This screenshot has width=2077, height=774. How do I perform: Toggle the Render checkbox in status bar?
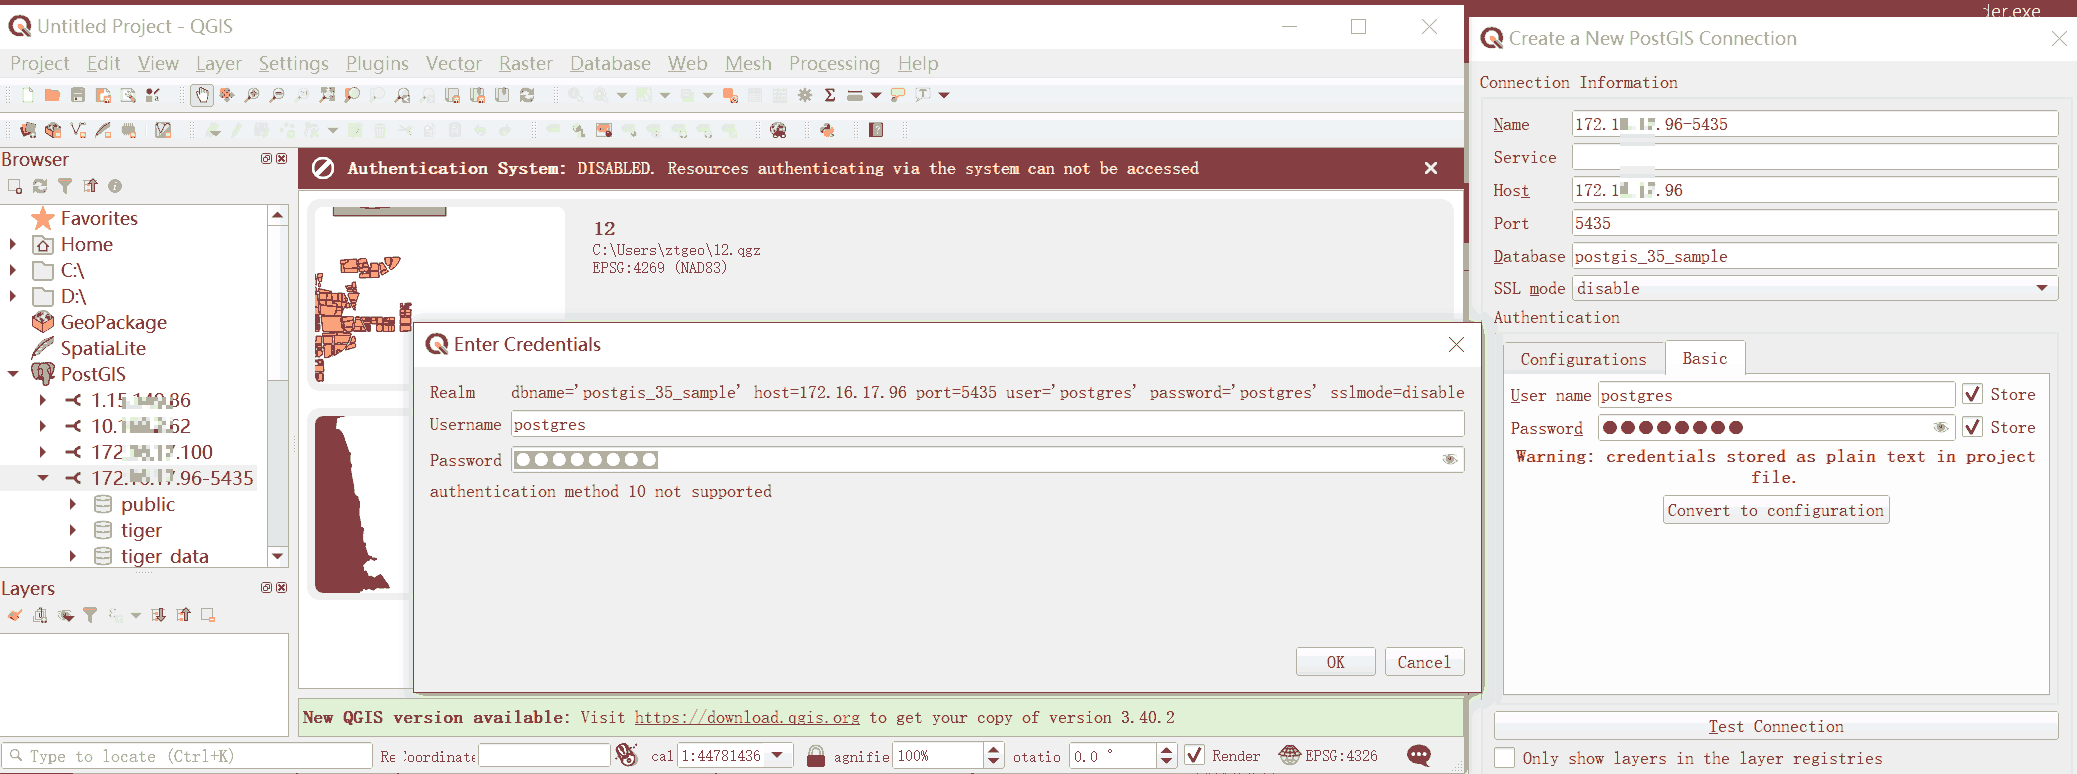point(1194,755)
